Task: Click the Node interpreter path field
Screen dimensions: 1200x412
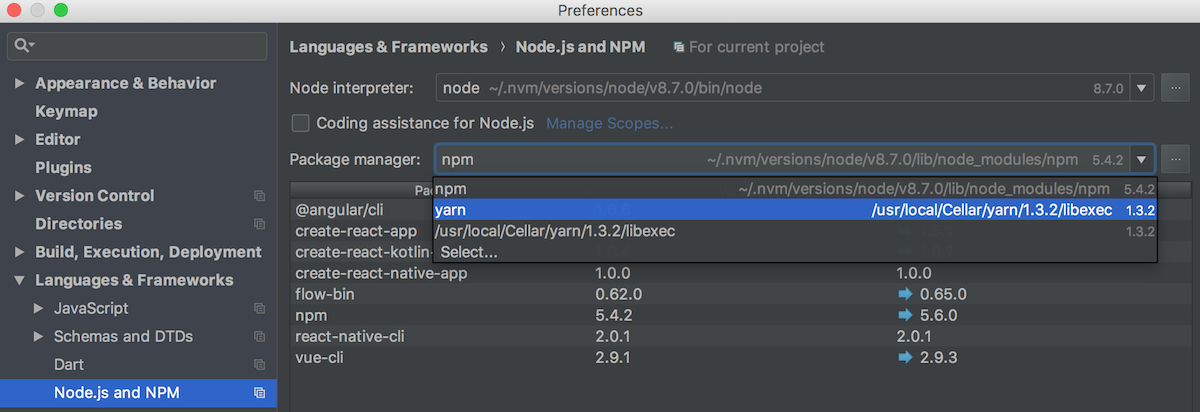Action: click(783, 88)
